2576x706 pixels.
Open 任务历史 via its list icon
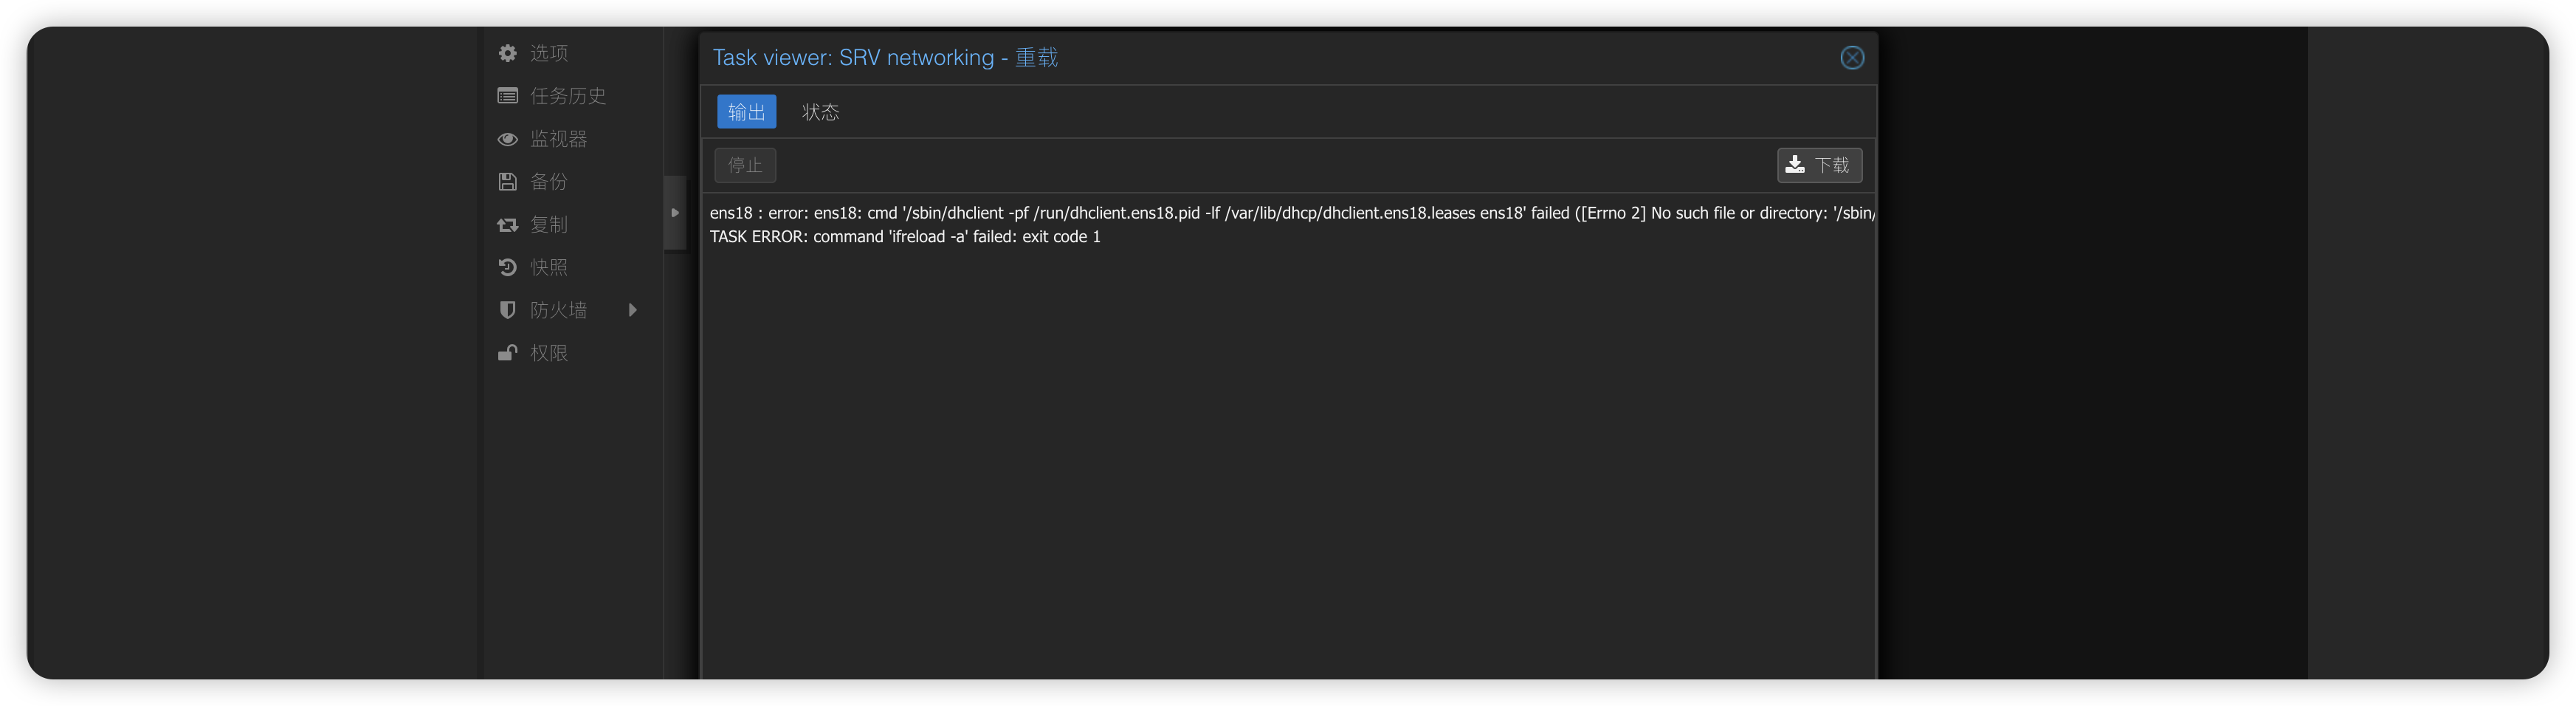pyautogui.click(x=508, y=96)
